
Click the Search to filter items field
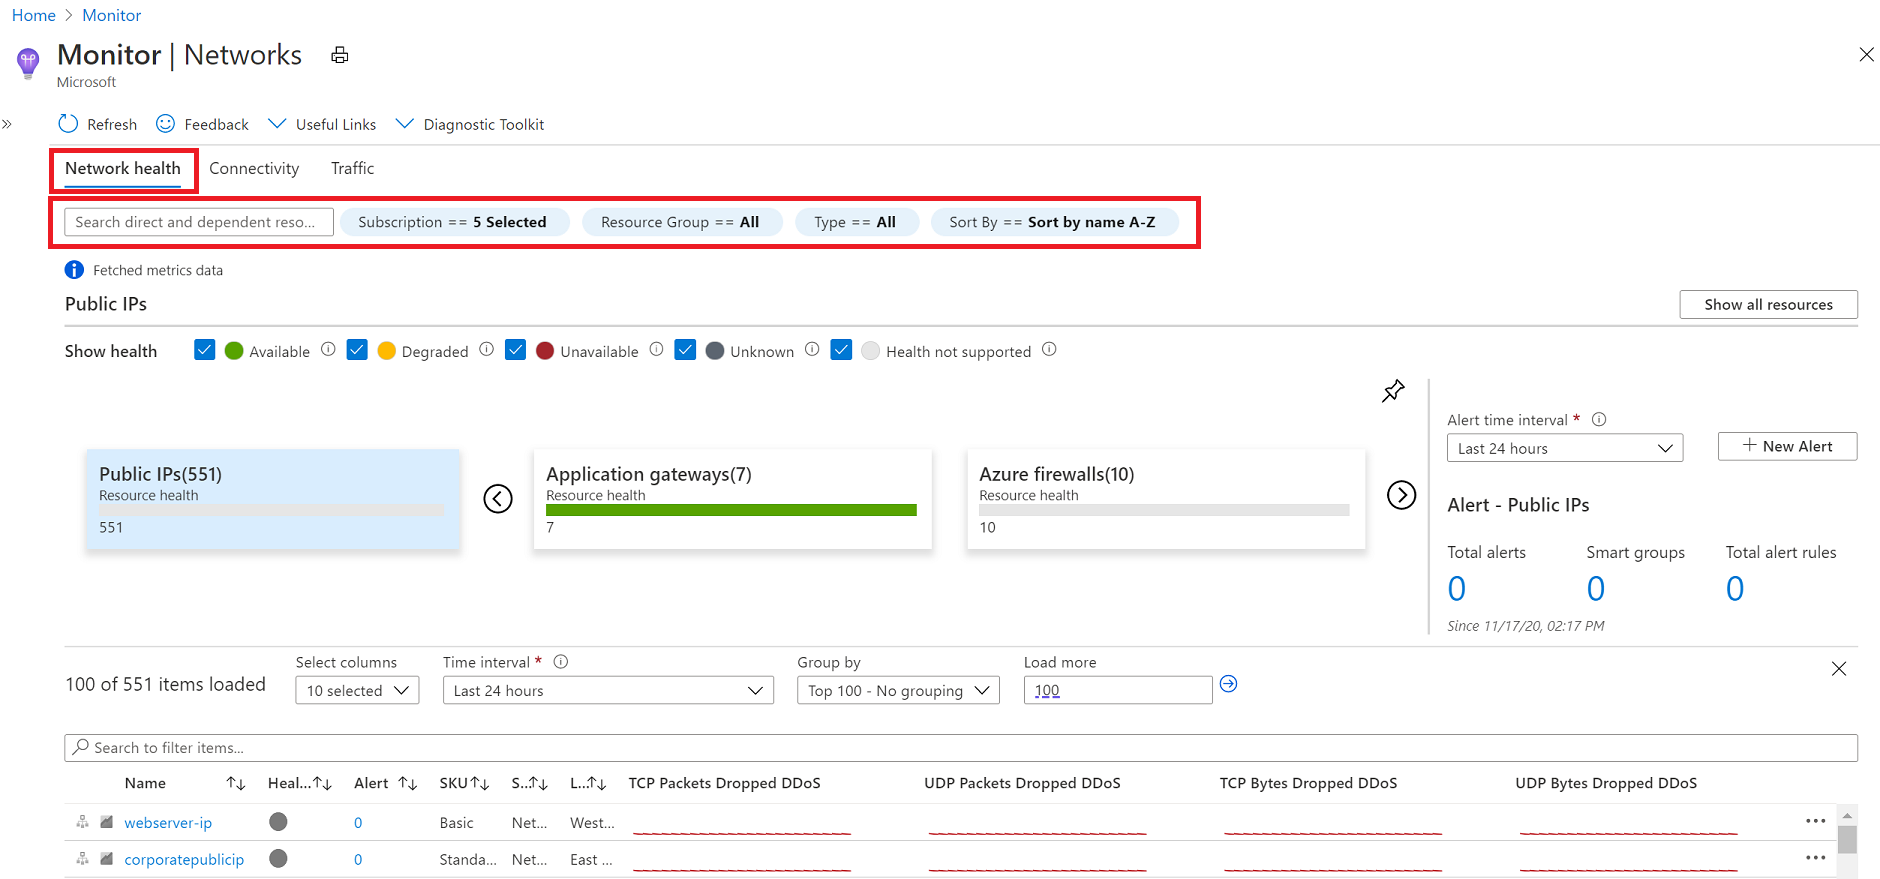coord(961,748)
